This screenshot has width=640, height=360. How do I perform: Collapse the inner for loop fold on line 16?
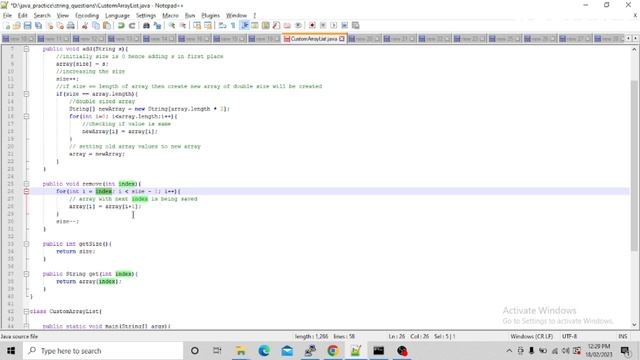pyautogui.click(x=26, y=116)
